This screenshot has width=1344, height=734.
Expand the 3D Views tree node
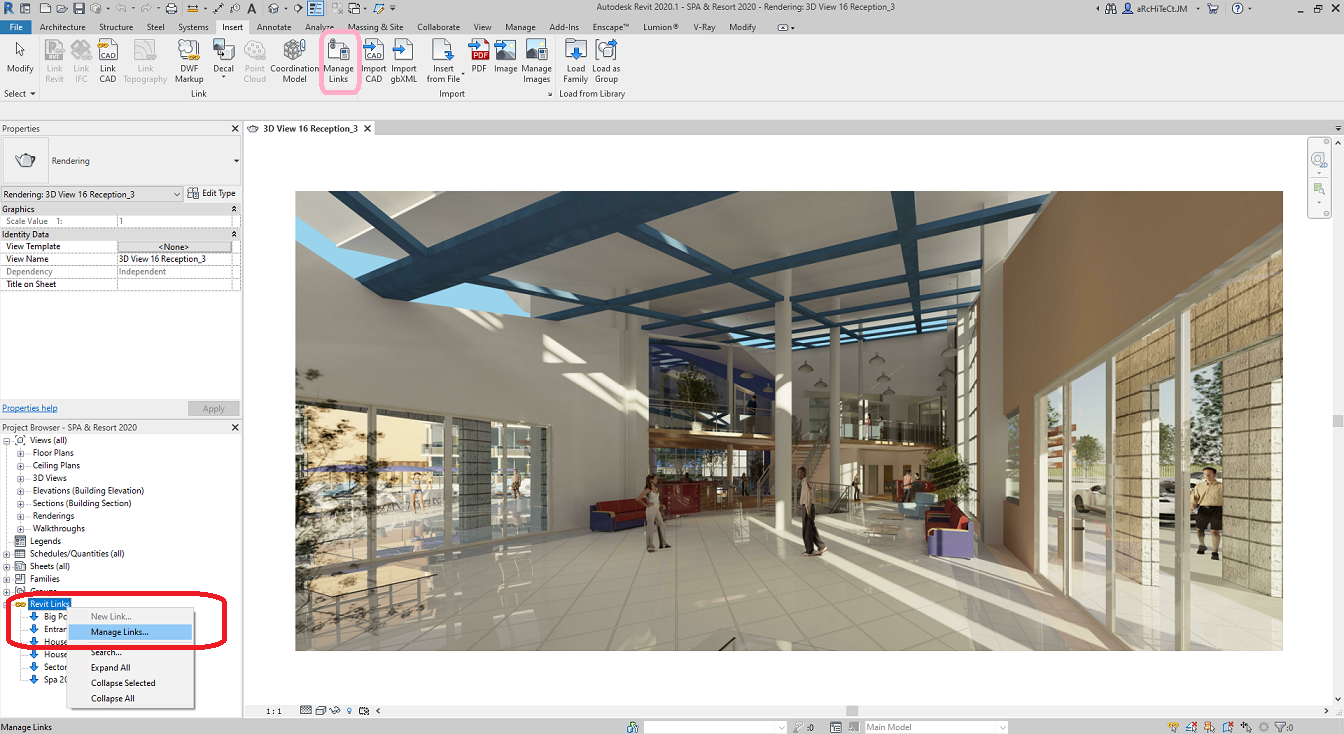point(20,478)
